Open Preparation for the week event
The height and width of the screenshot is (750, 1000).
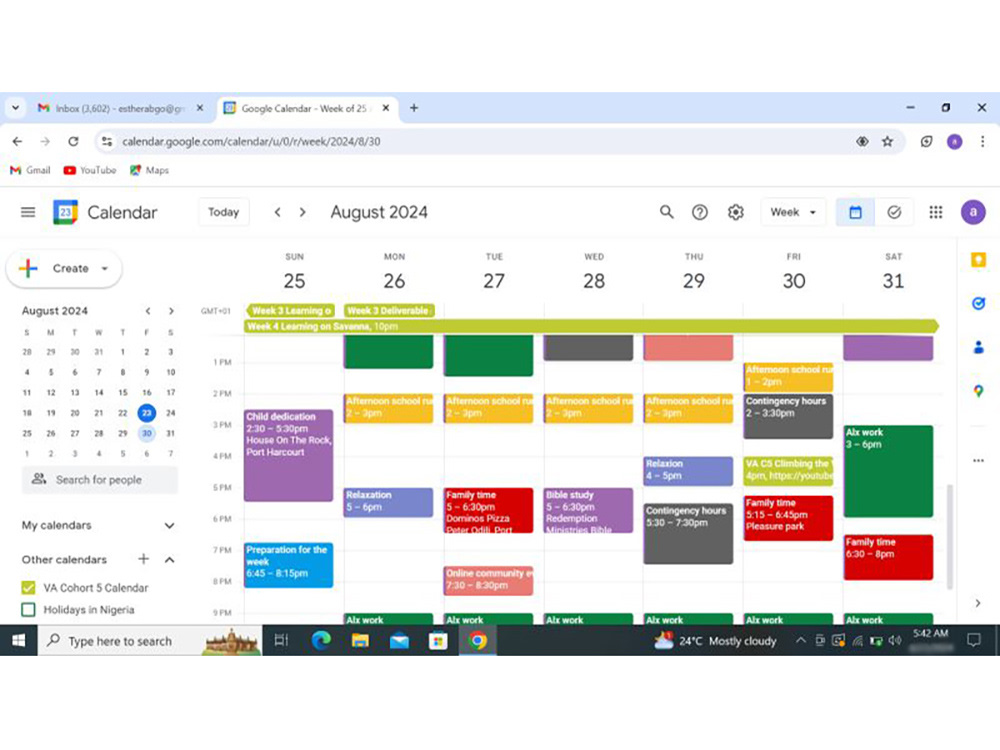click(288, 565)
